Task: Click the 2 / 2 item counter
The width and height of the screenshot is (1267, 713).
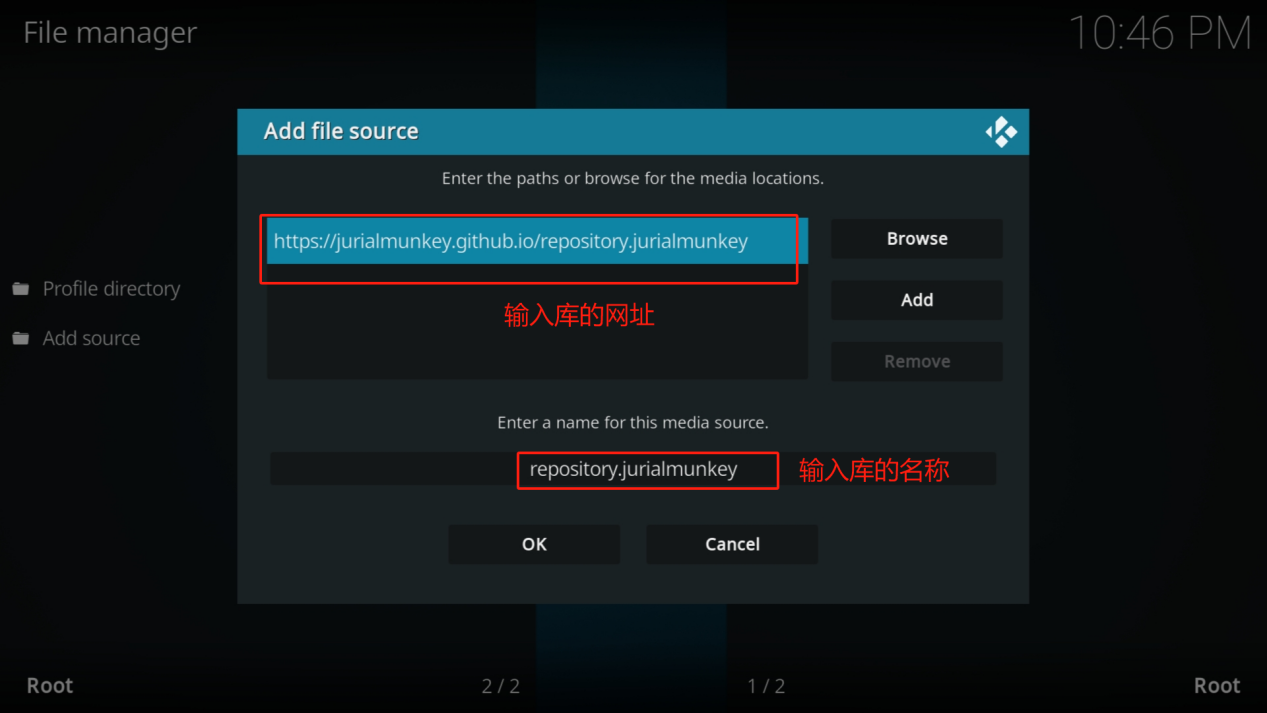Action: pos(501,686)
